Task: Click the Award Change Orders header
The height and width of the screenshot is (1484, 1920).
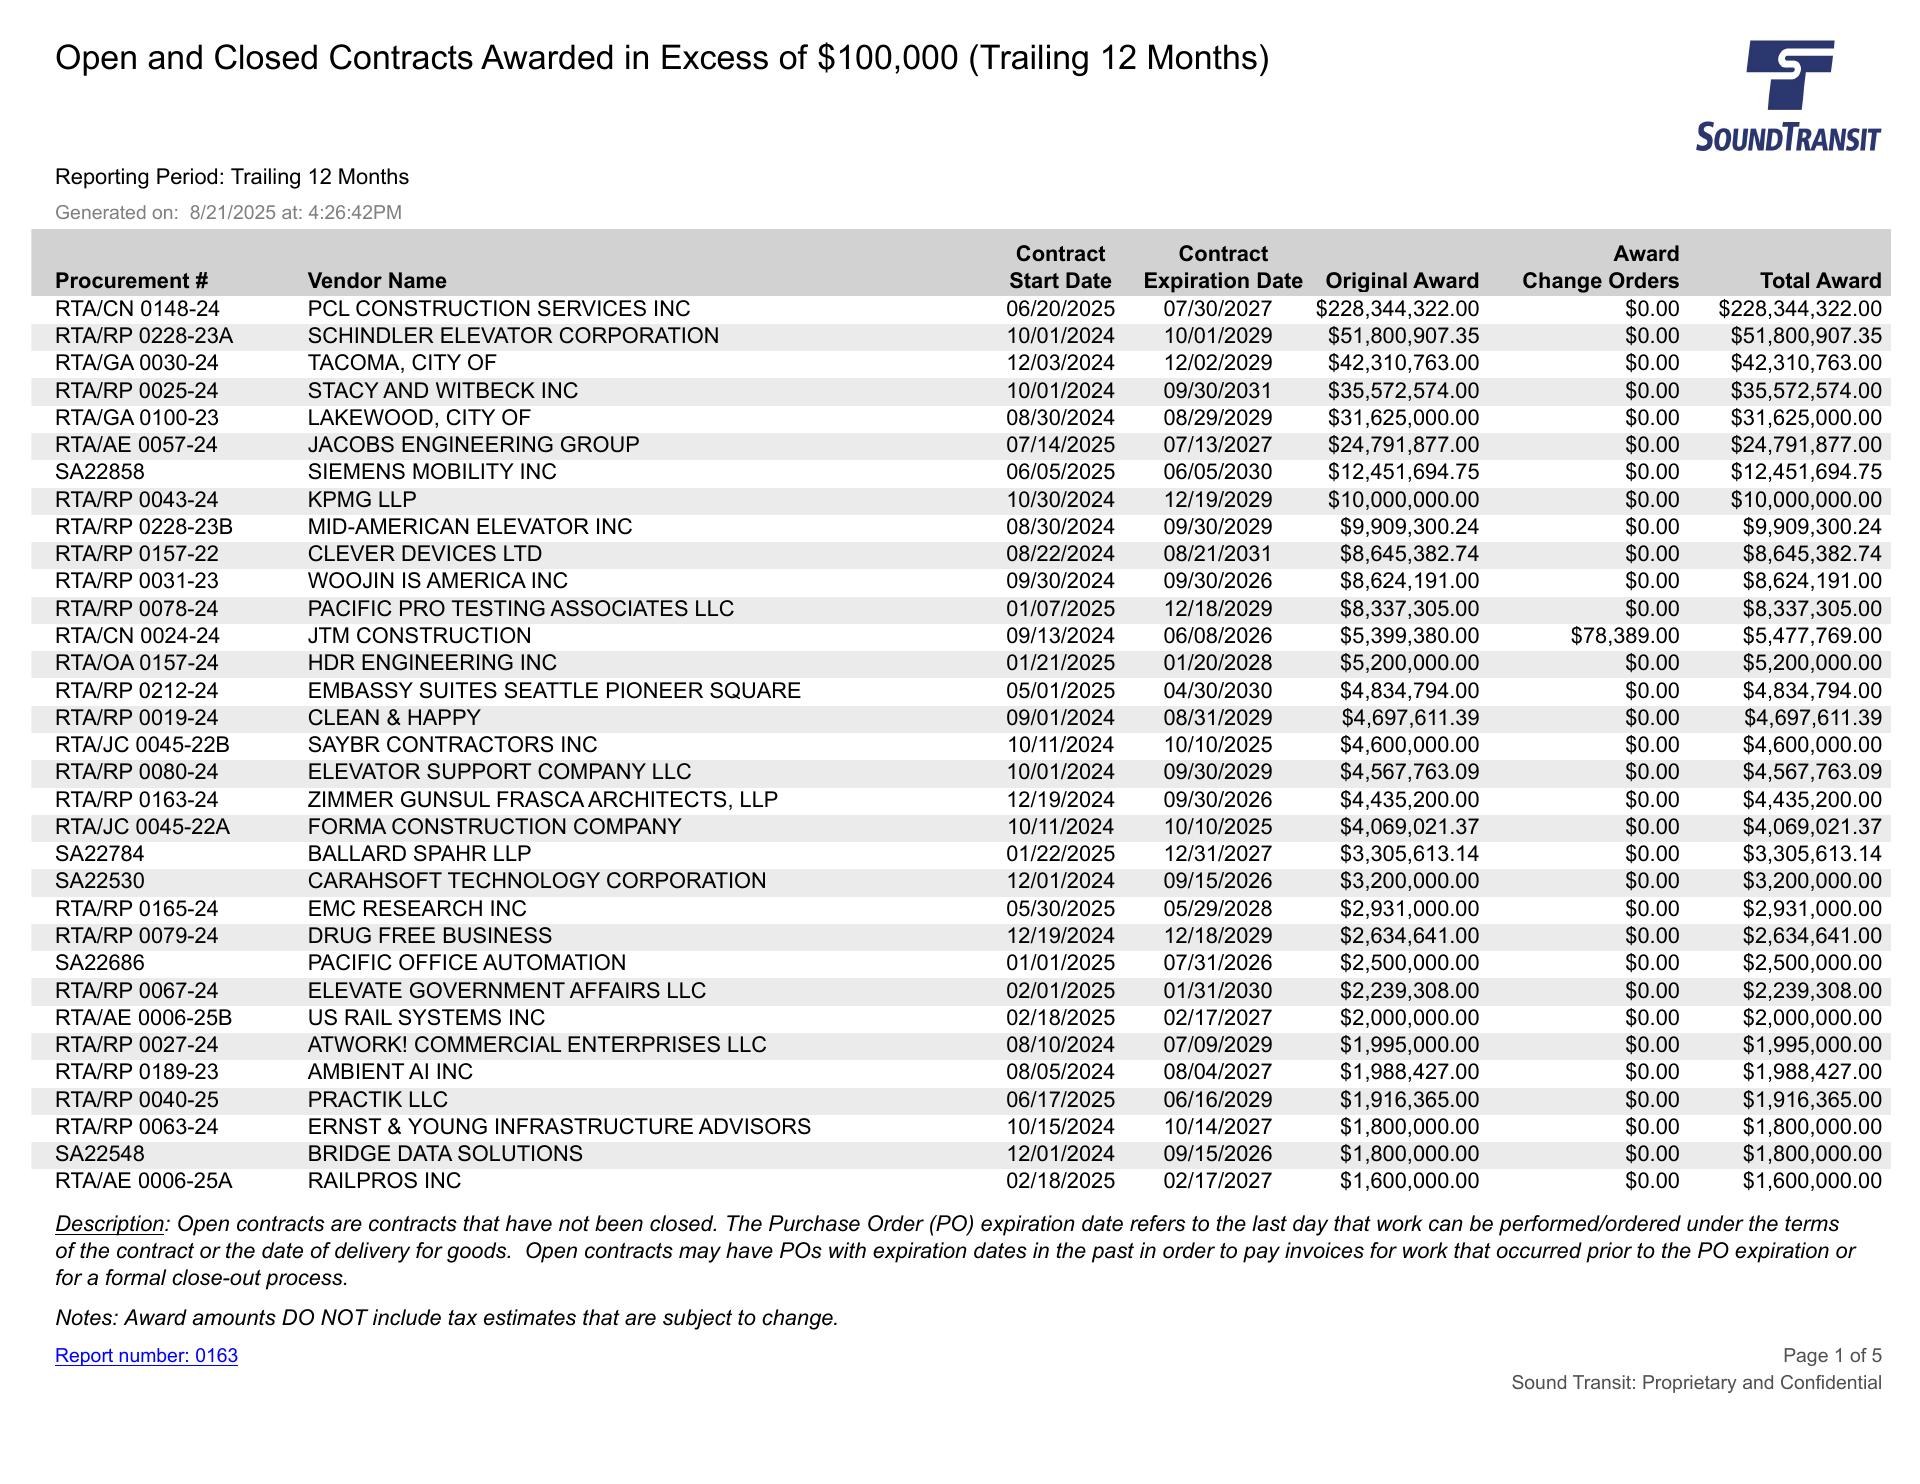Action: click(1600, 268)
